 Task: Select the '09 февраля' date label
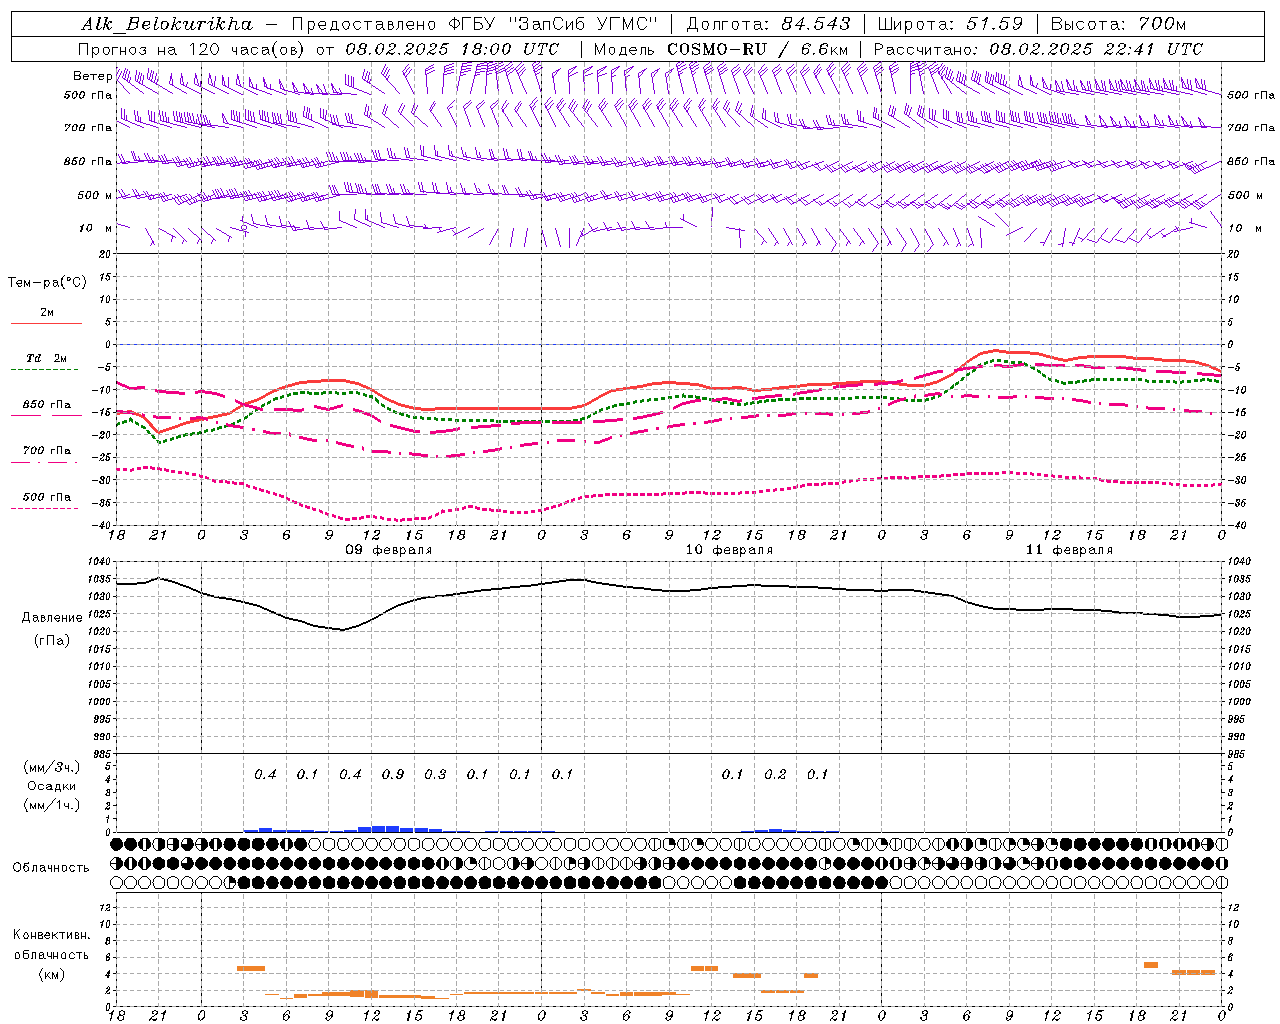tap(389, 550)
